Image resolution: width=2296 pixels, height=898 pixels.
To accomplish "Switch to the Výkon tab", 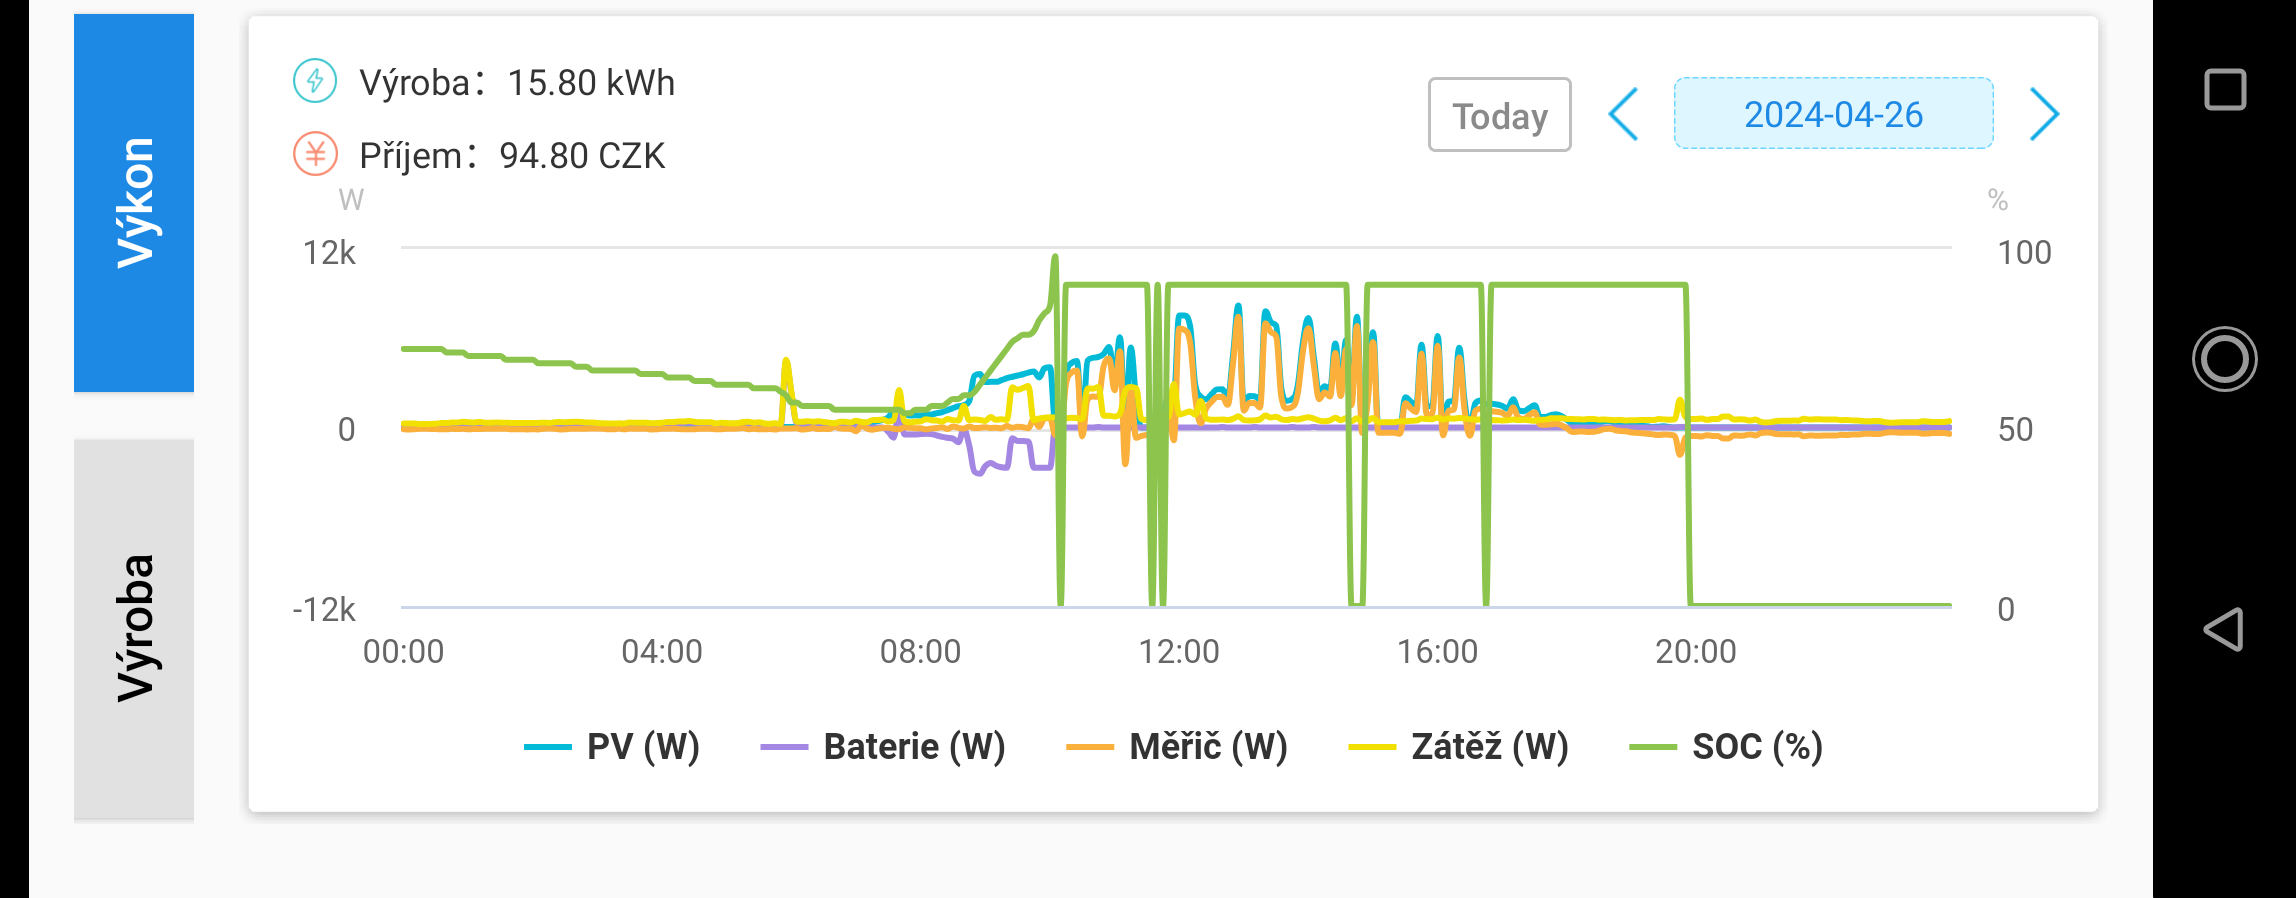I will [x=134, y=203].
